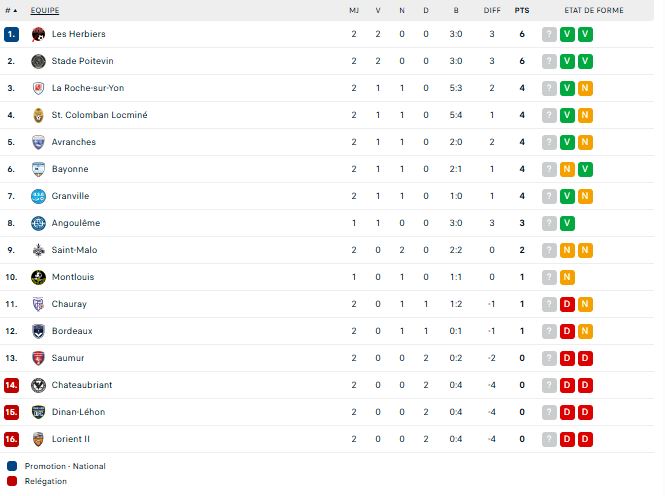This screenshot has height=496, width=665.
Task: Sort table by the # rank column
Action: pyautogui.click(x=11, y=11)
